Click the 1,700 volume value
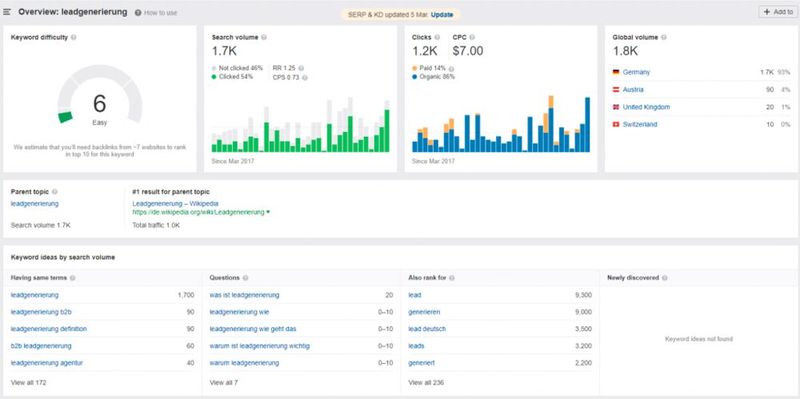The width and height of the screenshot is (800, 399). pyautogui.click(x=186, y=295)
